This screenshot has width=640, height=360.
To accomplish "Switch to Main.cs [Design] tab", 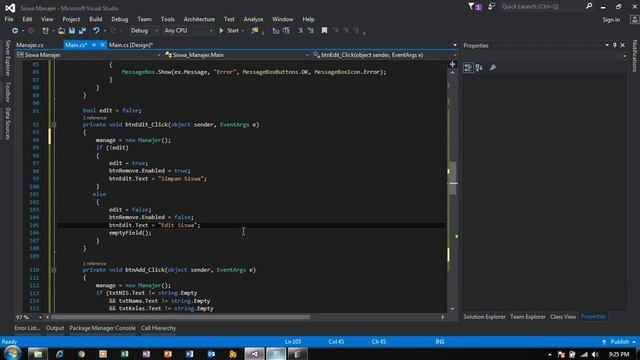I will pyautogui.click(x=131, y=45).
